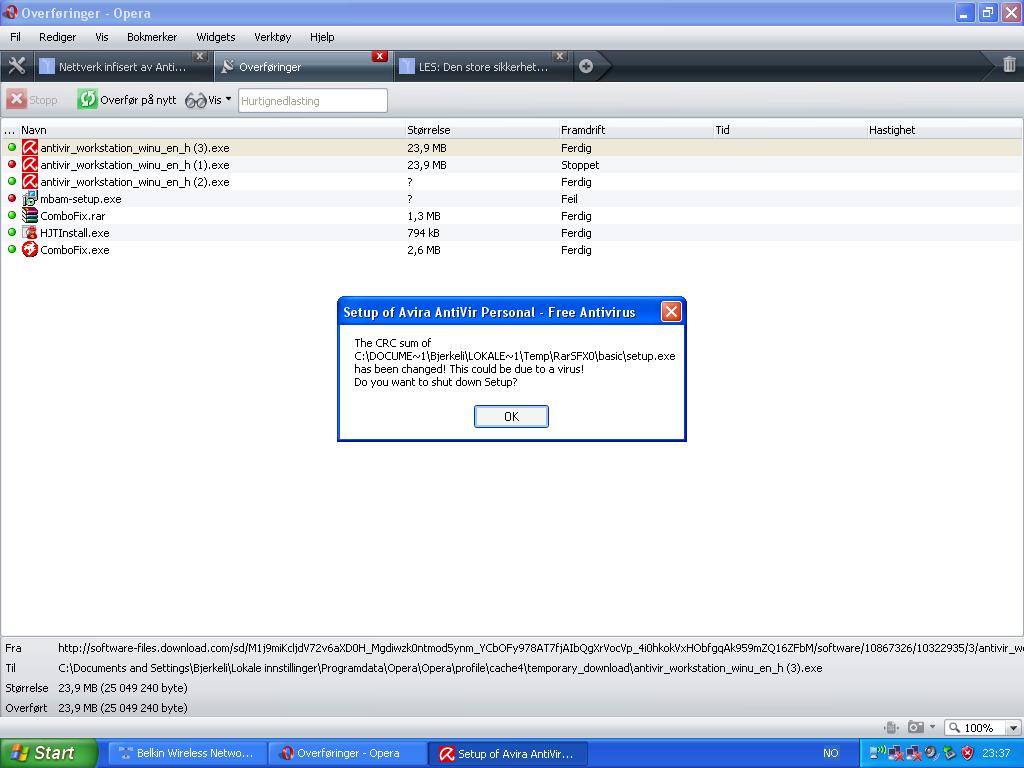Open the Widgets menu
Image resolution: width=1024 pixels, height=768 pixels.
coord(216,37)
